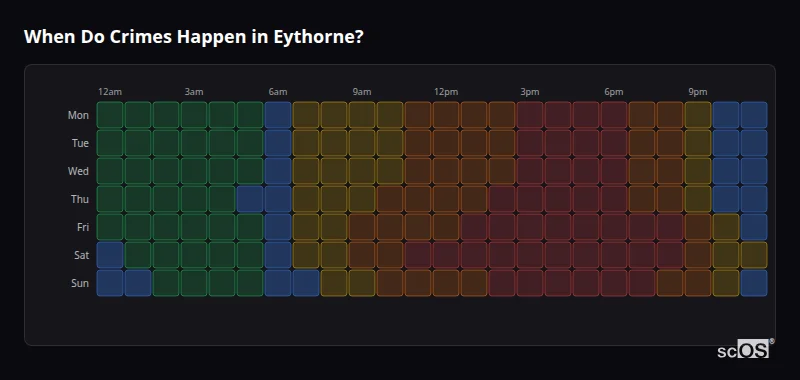Image resolution: width=800 pixels, height=380 pixels.
Task: Click the Sunday 3am green cell
Action: [194, 283]
